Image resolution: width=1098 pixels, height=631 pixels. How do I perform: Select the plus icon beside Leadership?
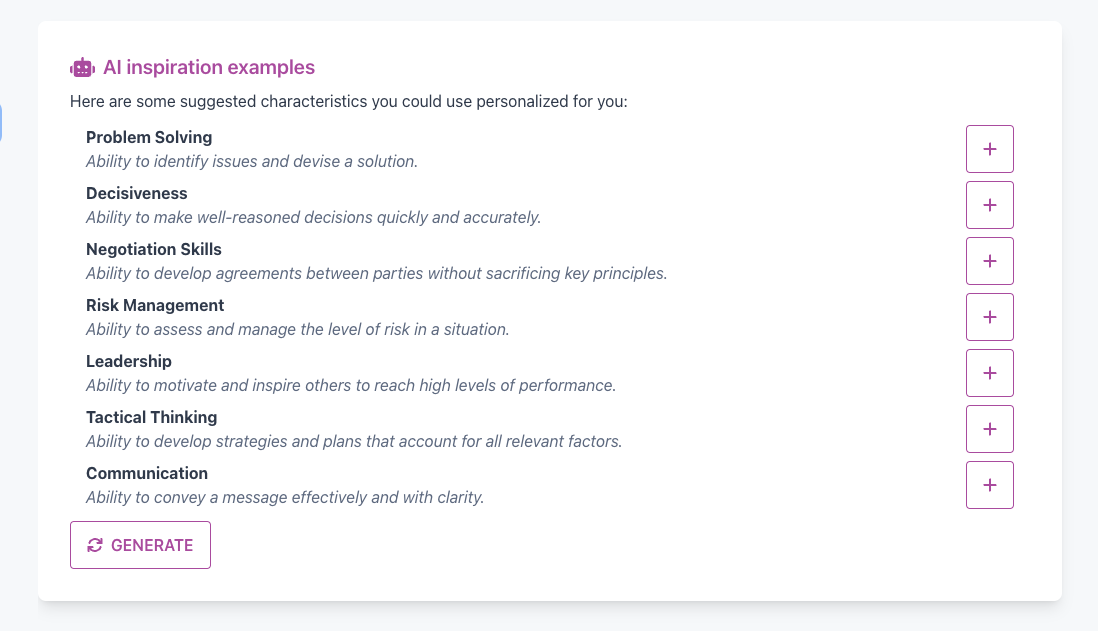pyautogui.click(x=989, y=373)
